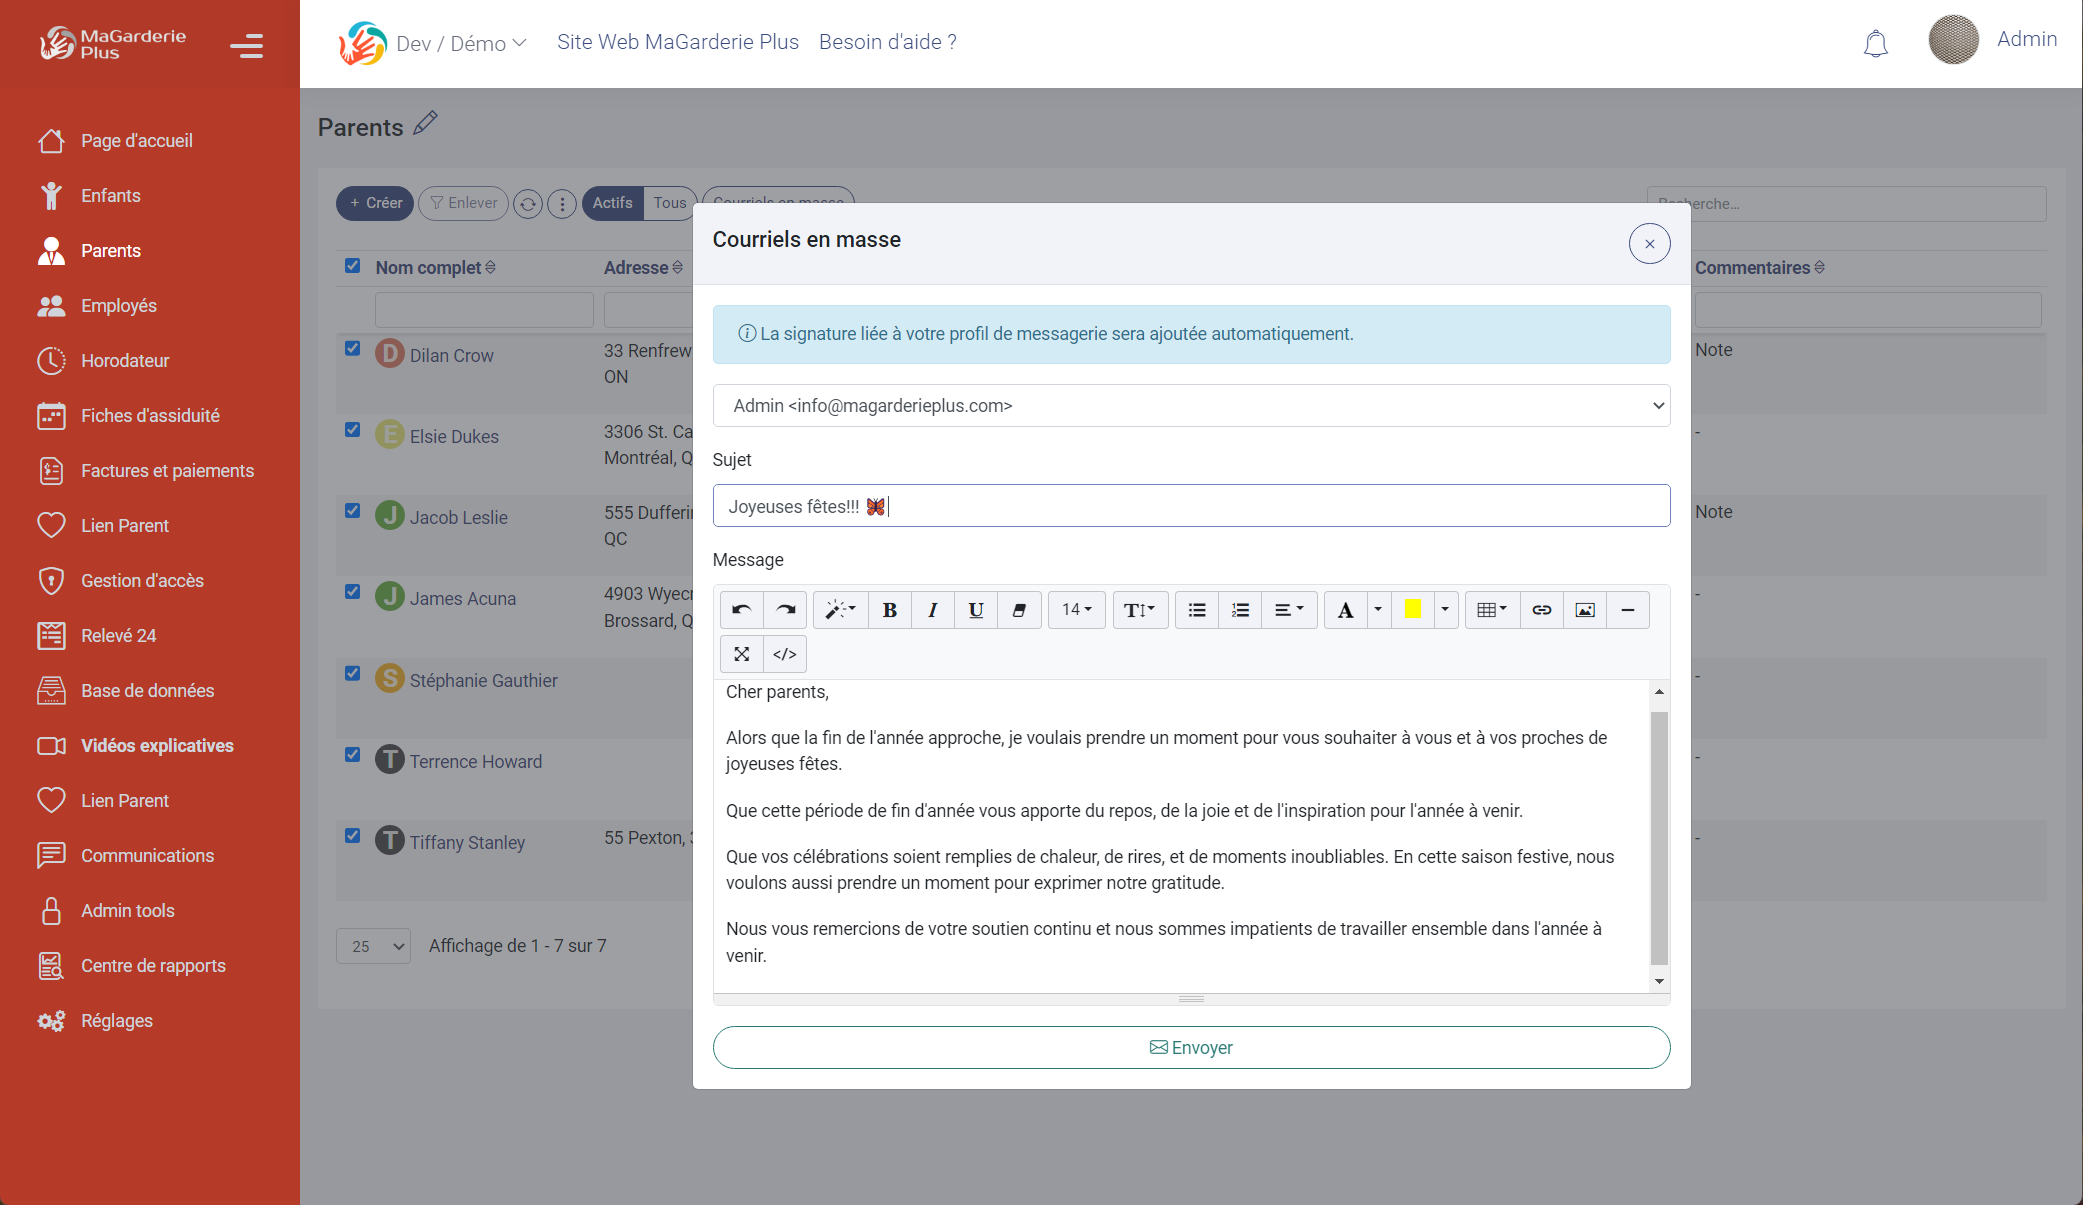Open the code view editor icon

(x=784, y=654)
